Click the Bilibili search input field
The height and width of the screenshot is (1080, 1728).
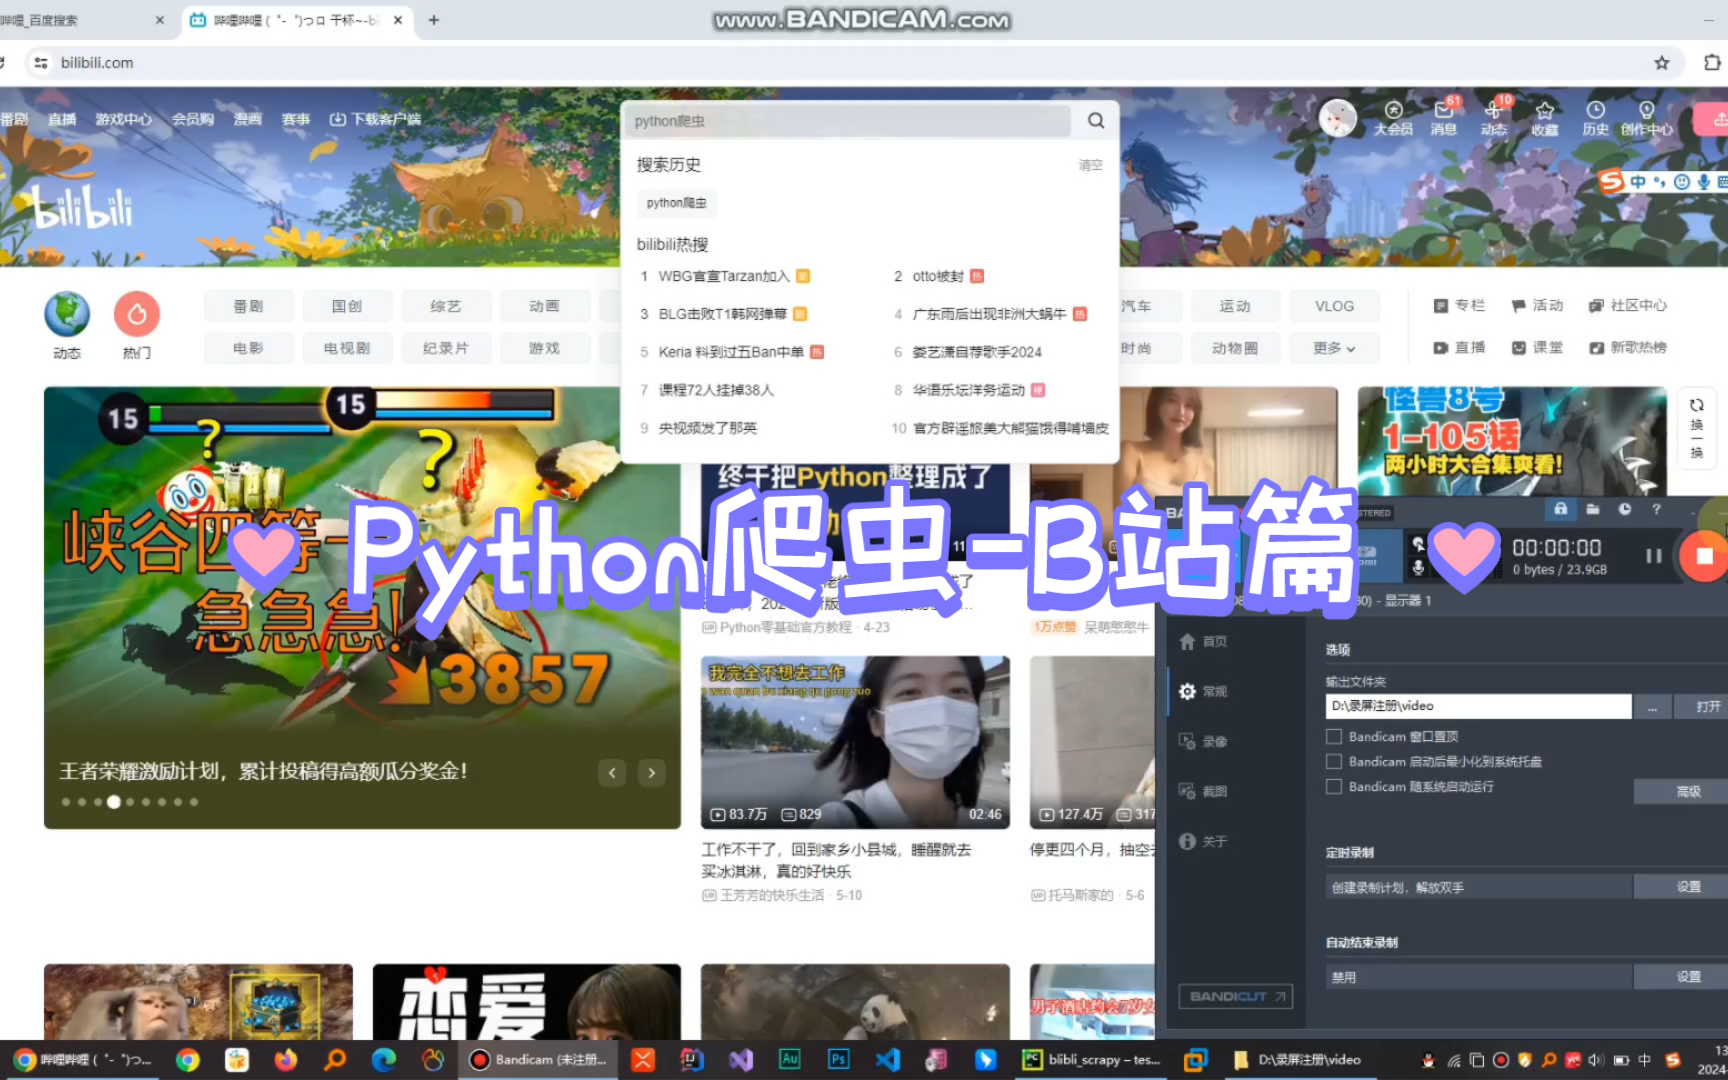(850, 121)
